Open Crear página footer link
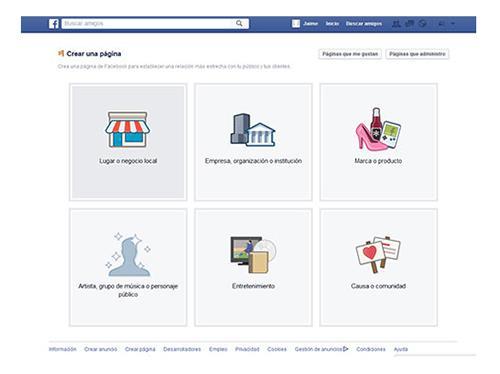This screenshot has width=500, height=374. coord(140,349)
